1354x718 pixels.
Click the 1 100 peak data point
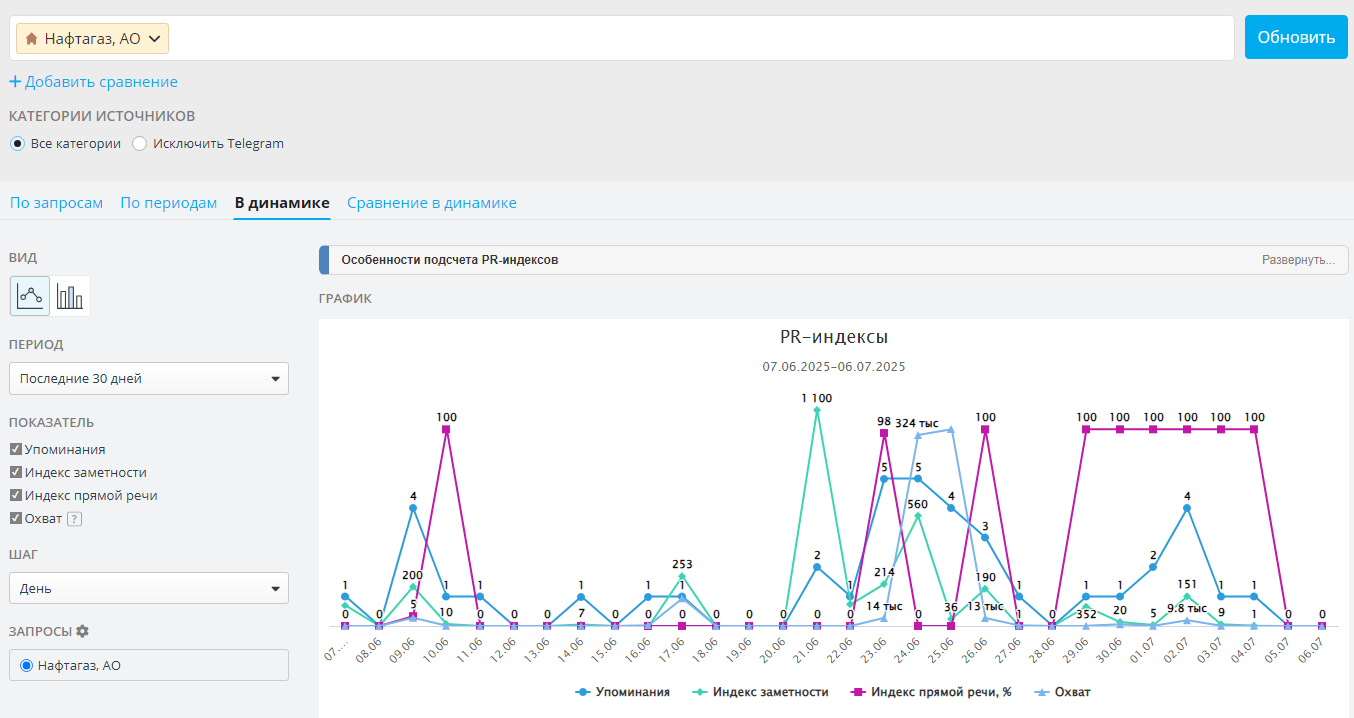(x=817, y=410)
